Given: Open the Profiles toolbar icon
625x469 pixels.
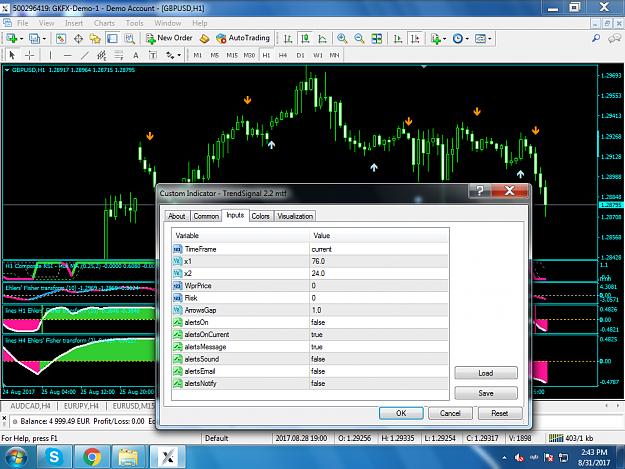Looking at the screenshot, I should coord(34,39).
